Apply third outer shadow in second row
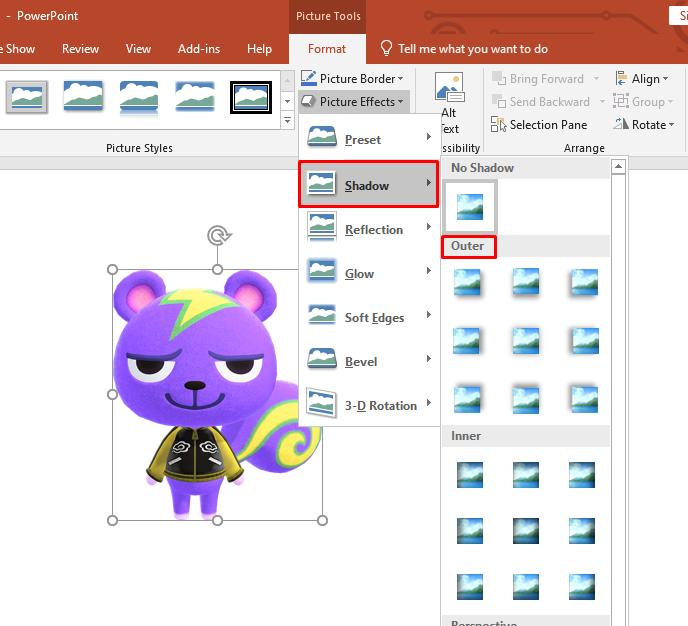The width and height of the screenshot is (688, 626). tap(584, 341)
